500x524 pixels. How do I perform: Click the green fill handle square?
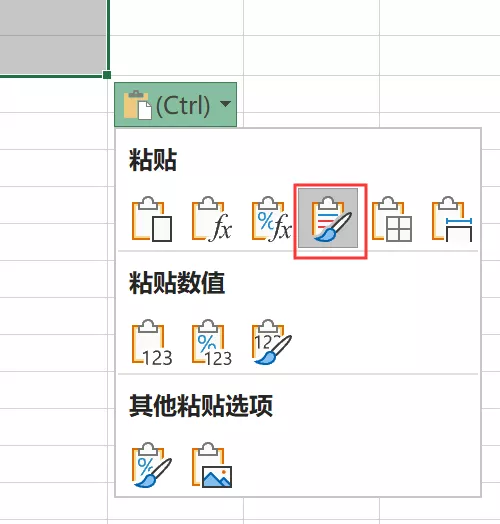[x=107, y=75]
